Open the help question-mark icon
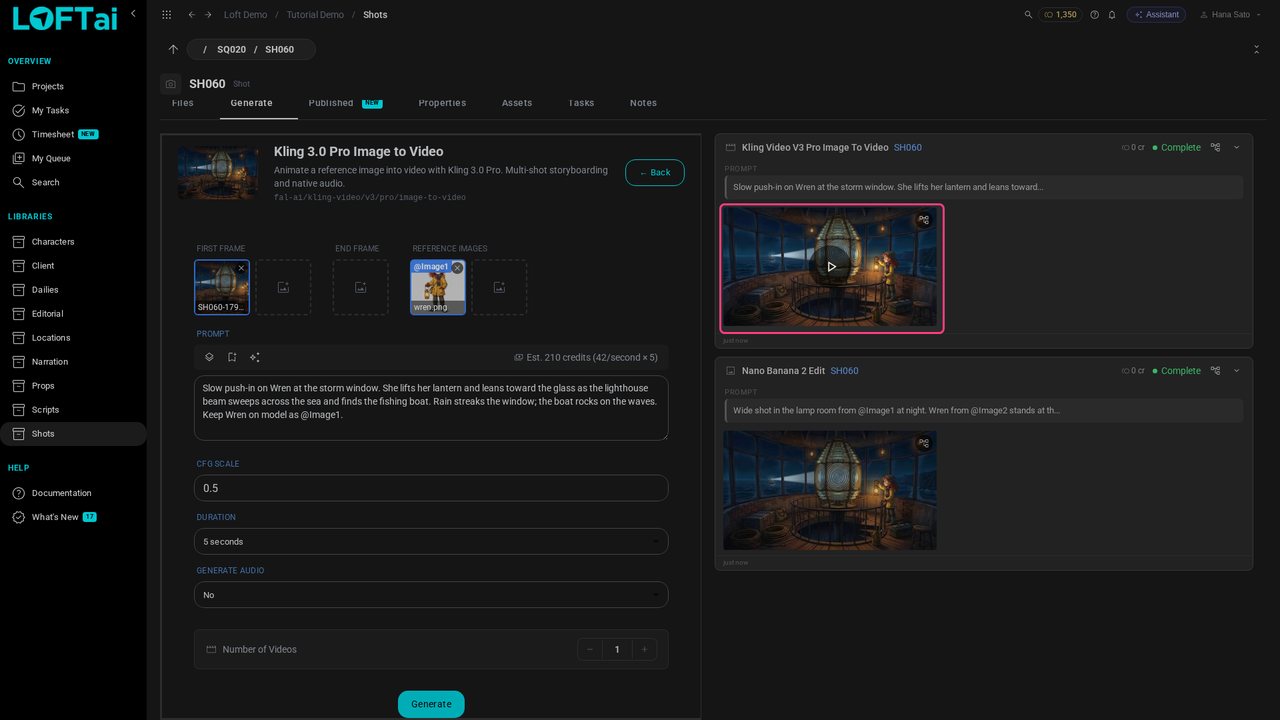This screenshot has width=1280, height=720. (1094, 15)
